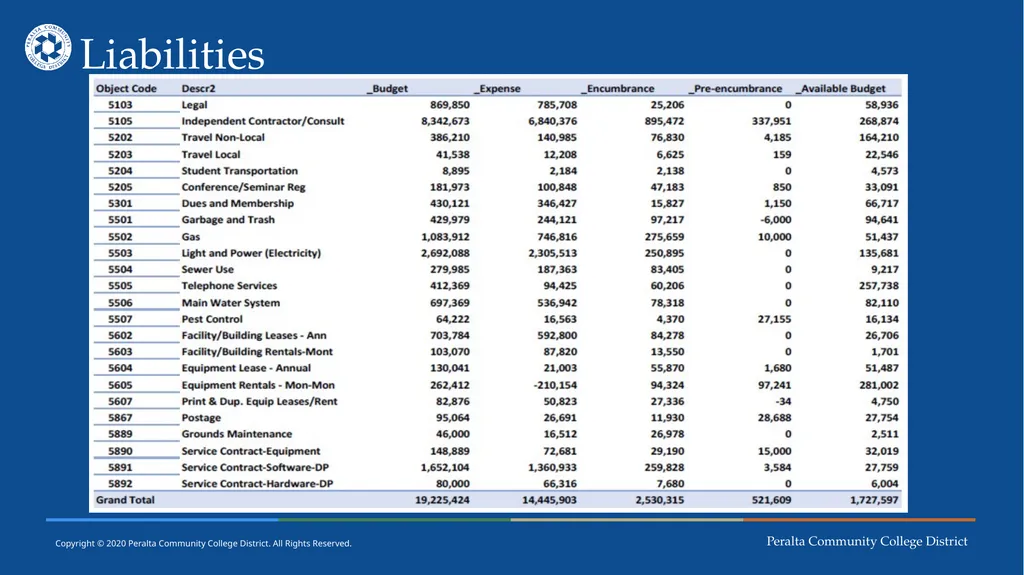Click grand total expense 14,445,903
This screenshot has height=575, width=1024.
coord(549,500)
